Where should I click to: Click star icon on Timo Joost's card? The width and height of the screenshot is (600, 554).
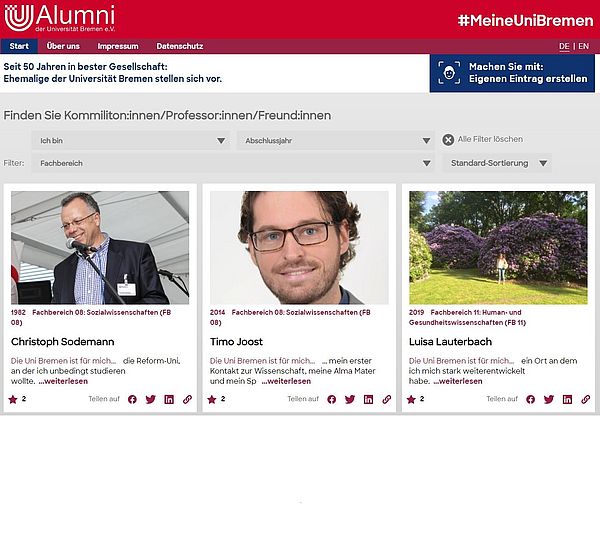211,399
